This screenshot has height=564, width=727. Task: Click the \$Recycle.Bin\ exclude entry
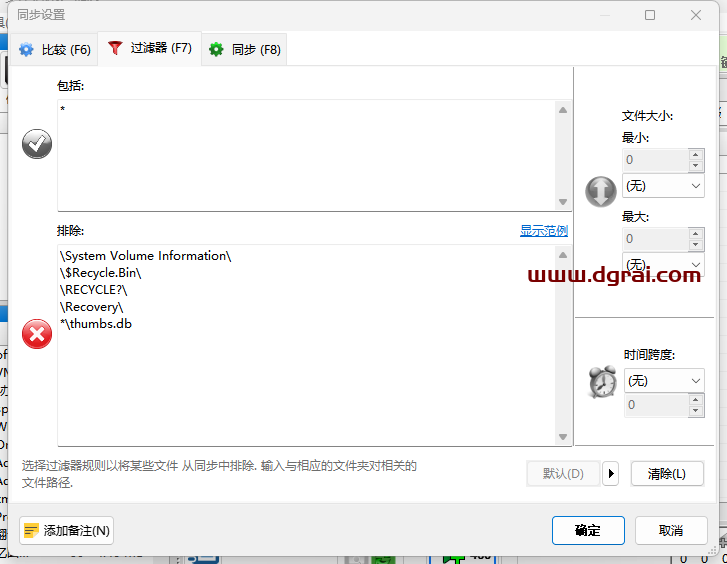(101, 273)
